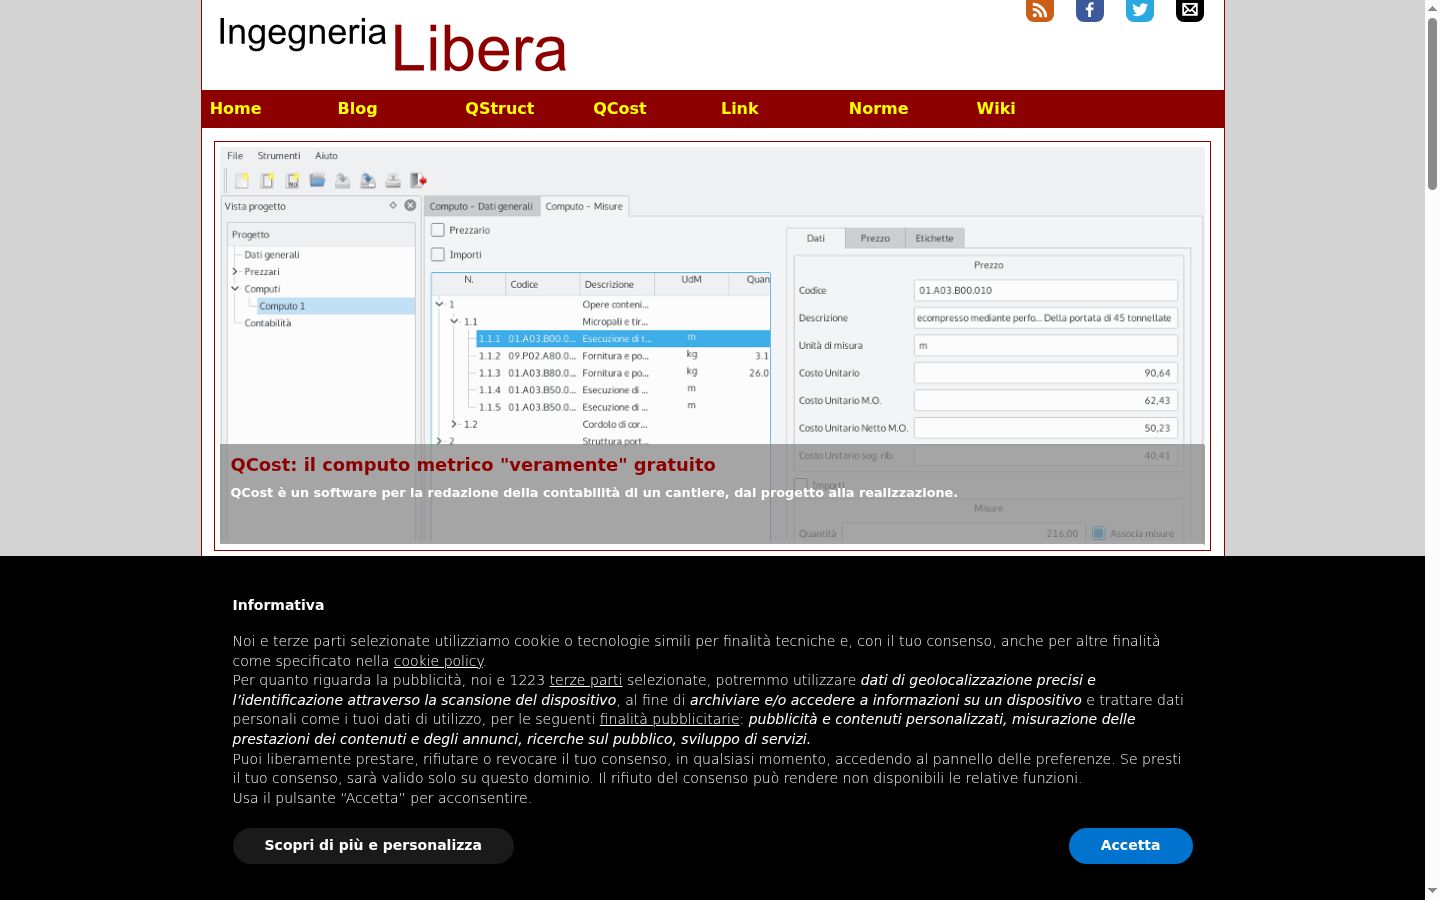The width and height of the screenshot is (1440, 900).
Task: Click the vertical scrollbar thumb
Action: (1432, 103)
